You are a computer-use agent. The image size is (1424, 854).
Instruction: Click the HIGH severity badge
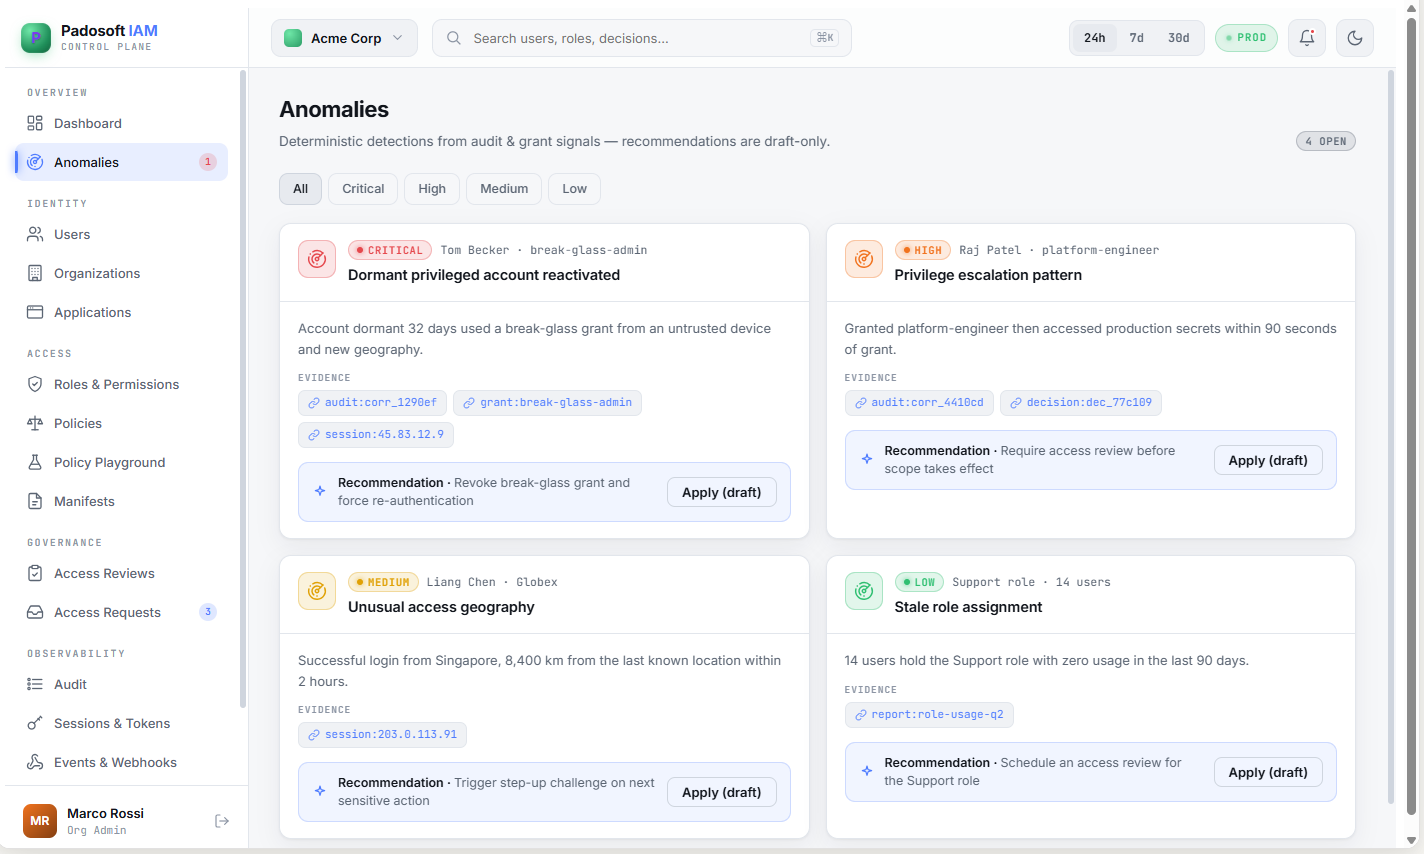pyautogui.click(x=922, y=250)
